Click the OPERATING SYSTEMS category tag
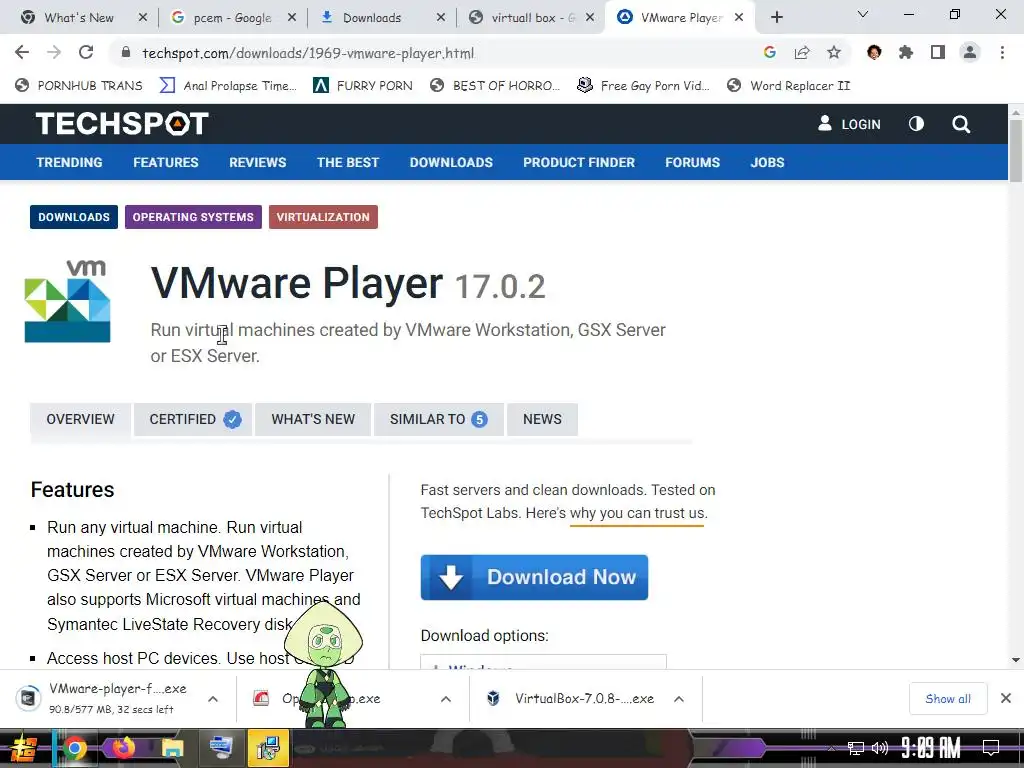This screenshot has height=768, width=1024. [193, 217]
